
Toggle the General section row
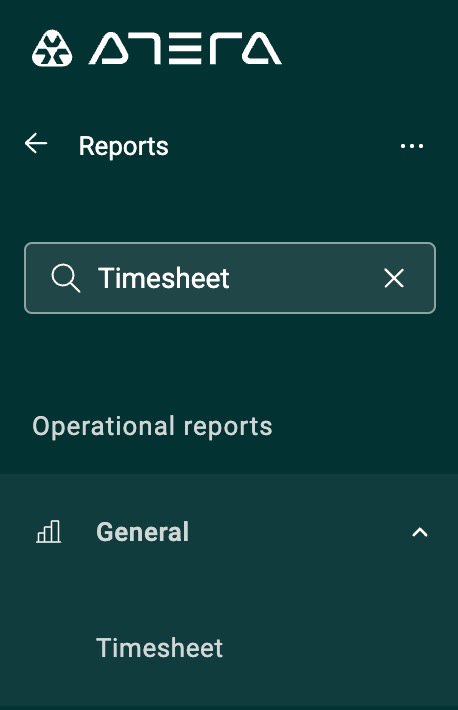point(229,532)
